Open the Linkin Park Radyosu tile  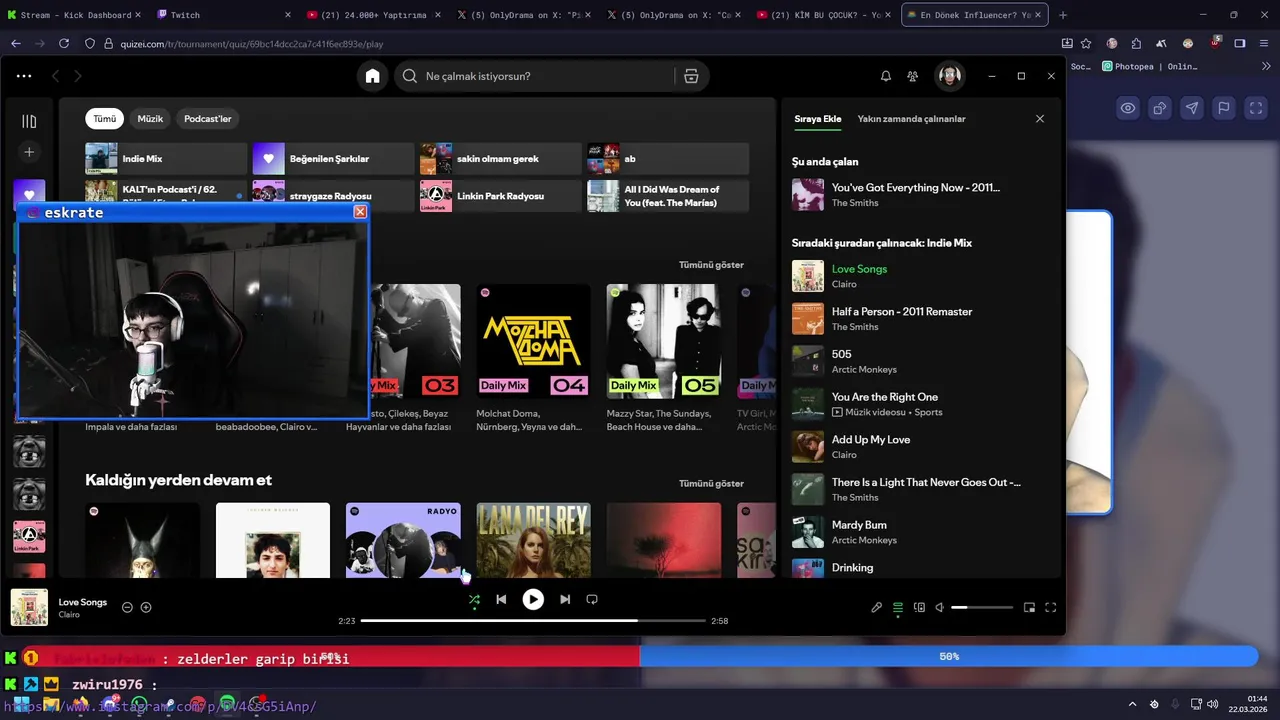point(500,196)
